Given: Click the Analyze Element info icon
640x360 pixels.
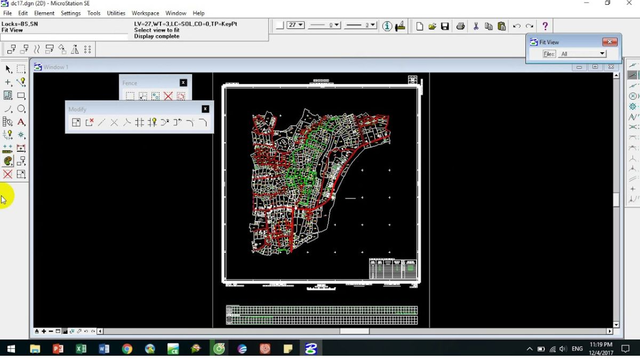Looking at the screenshot, I should pyautogui.click(x=387, y=27).
